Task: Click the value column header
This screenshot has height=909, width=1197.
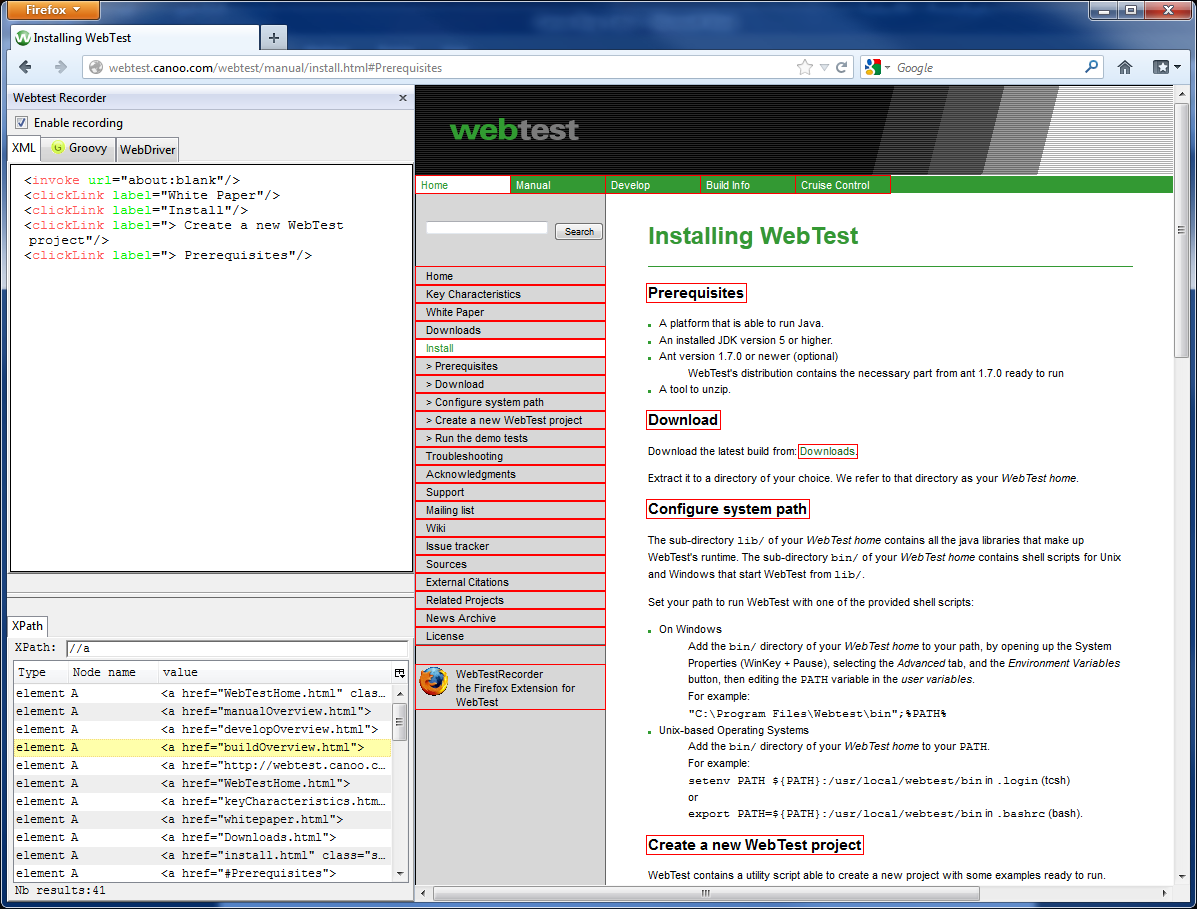Action: tap(275, 672)
